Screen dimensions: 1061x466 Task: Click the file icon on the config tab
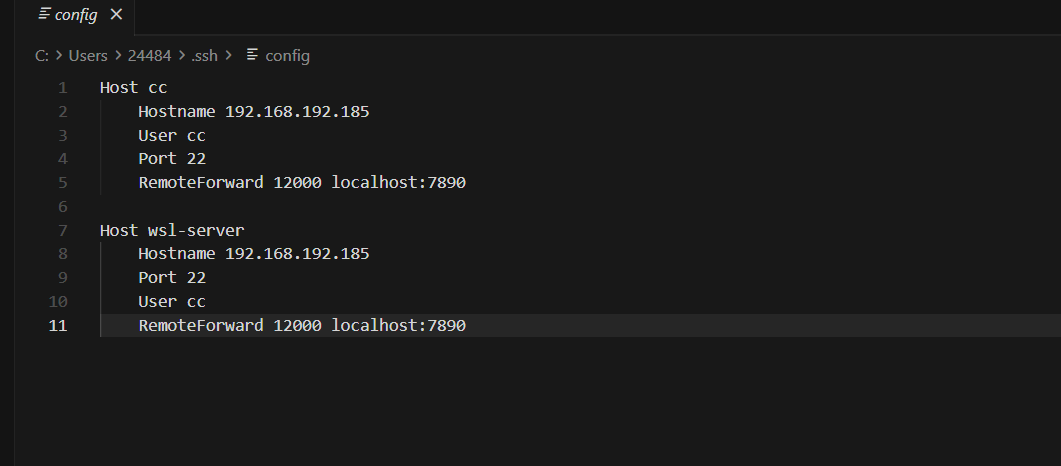click(43, 15)
